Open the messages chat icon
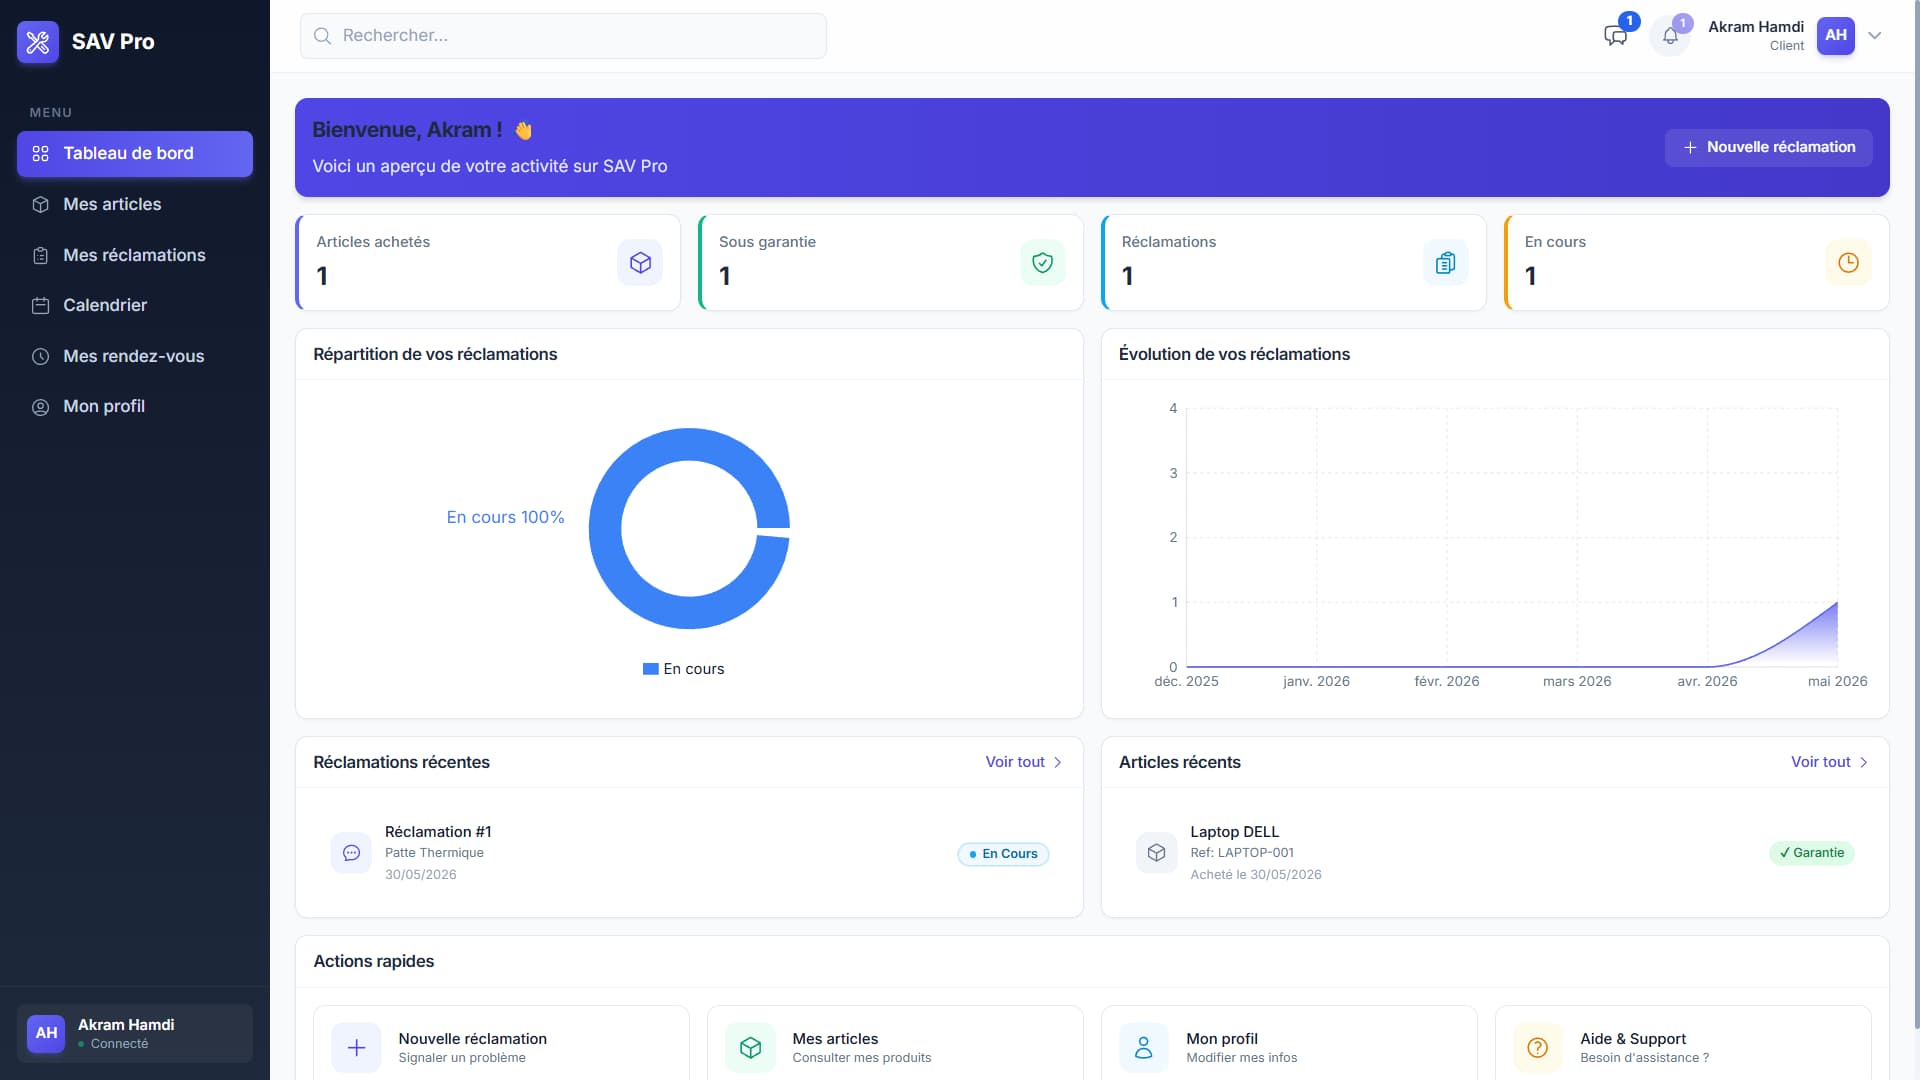 (x=1615, y=36)
